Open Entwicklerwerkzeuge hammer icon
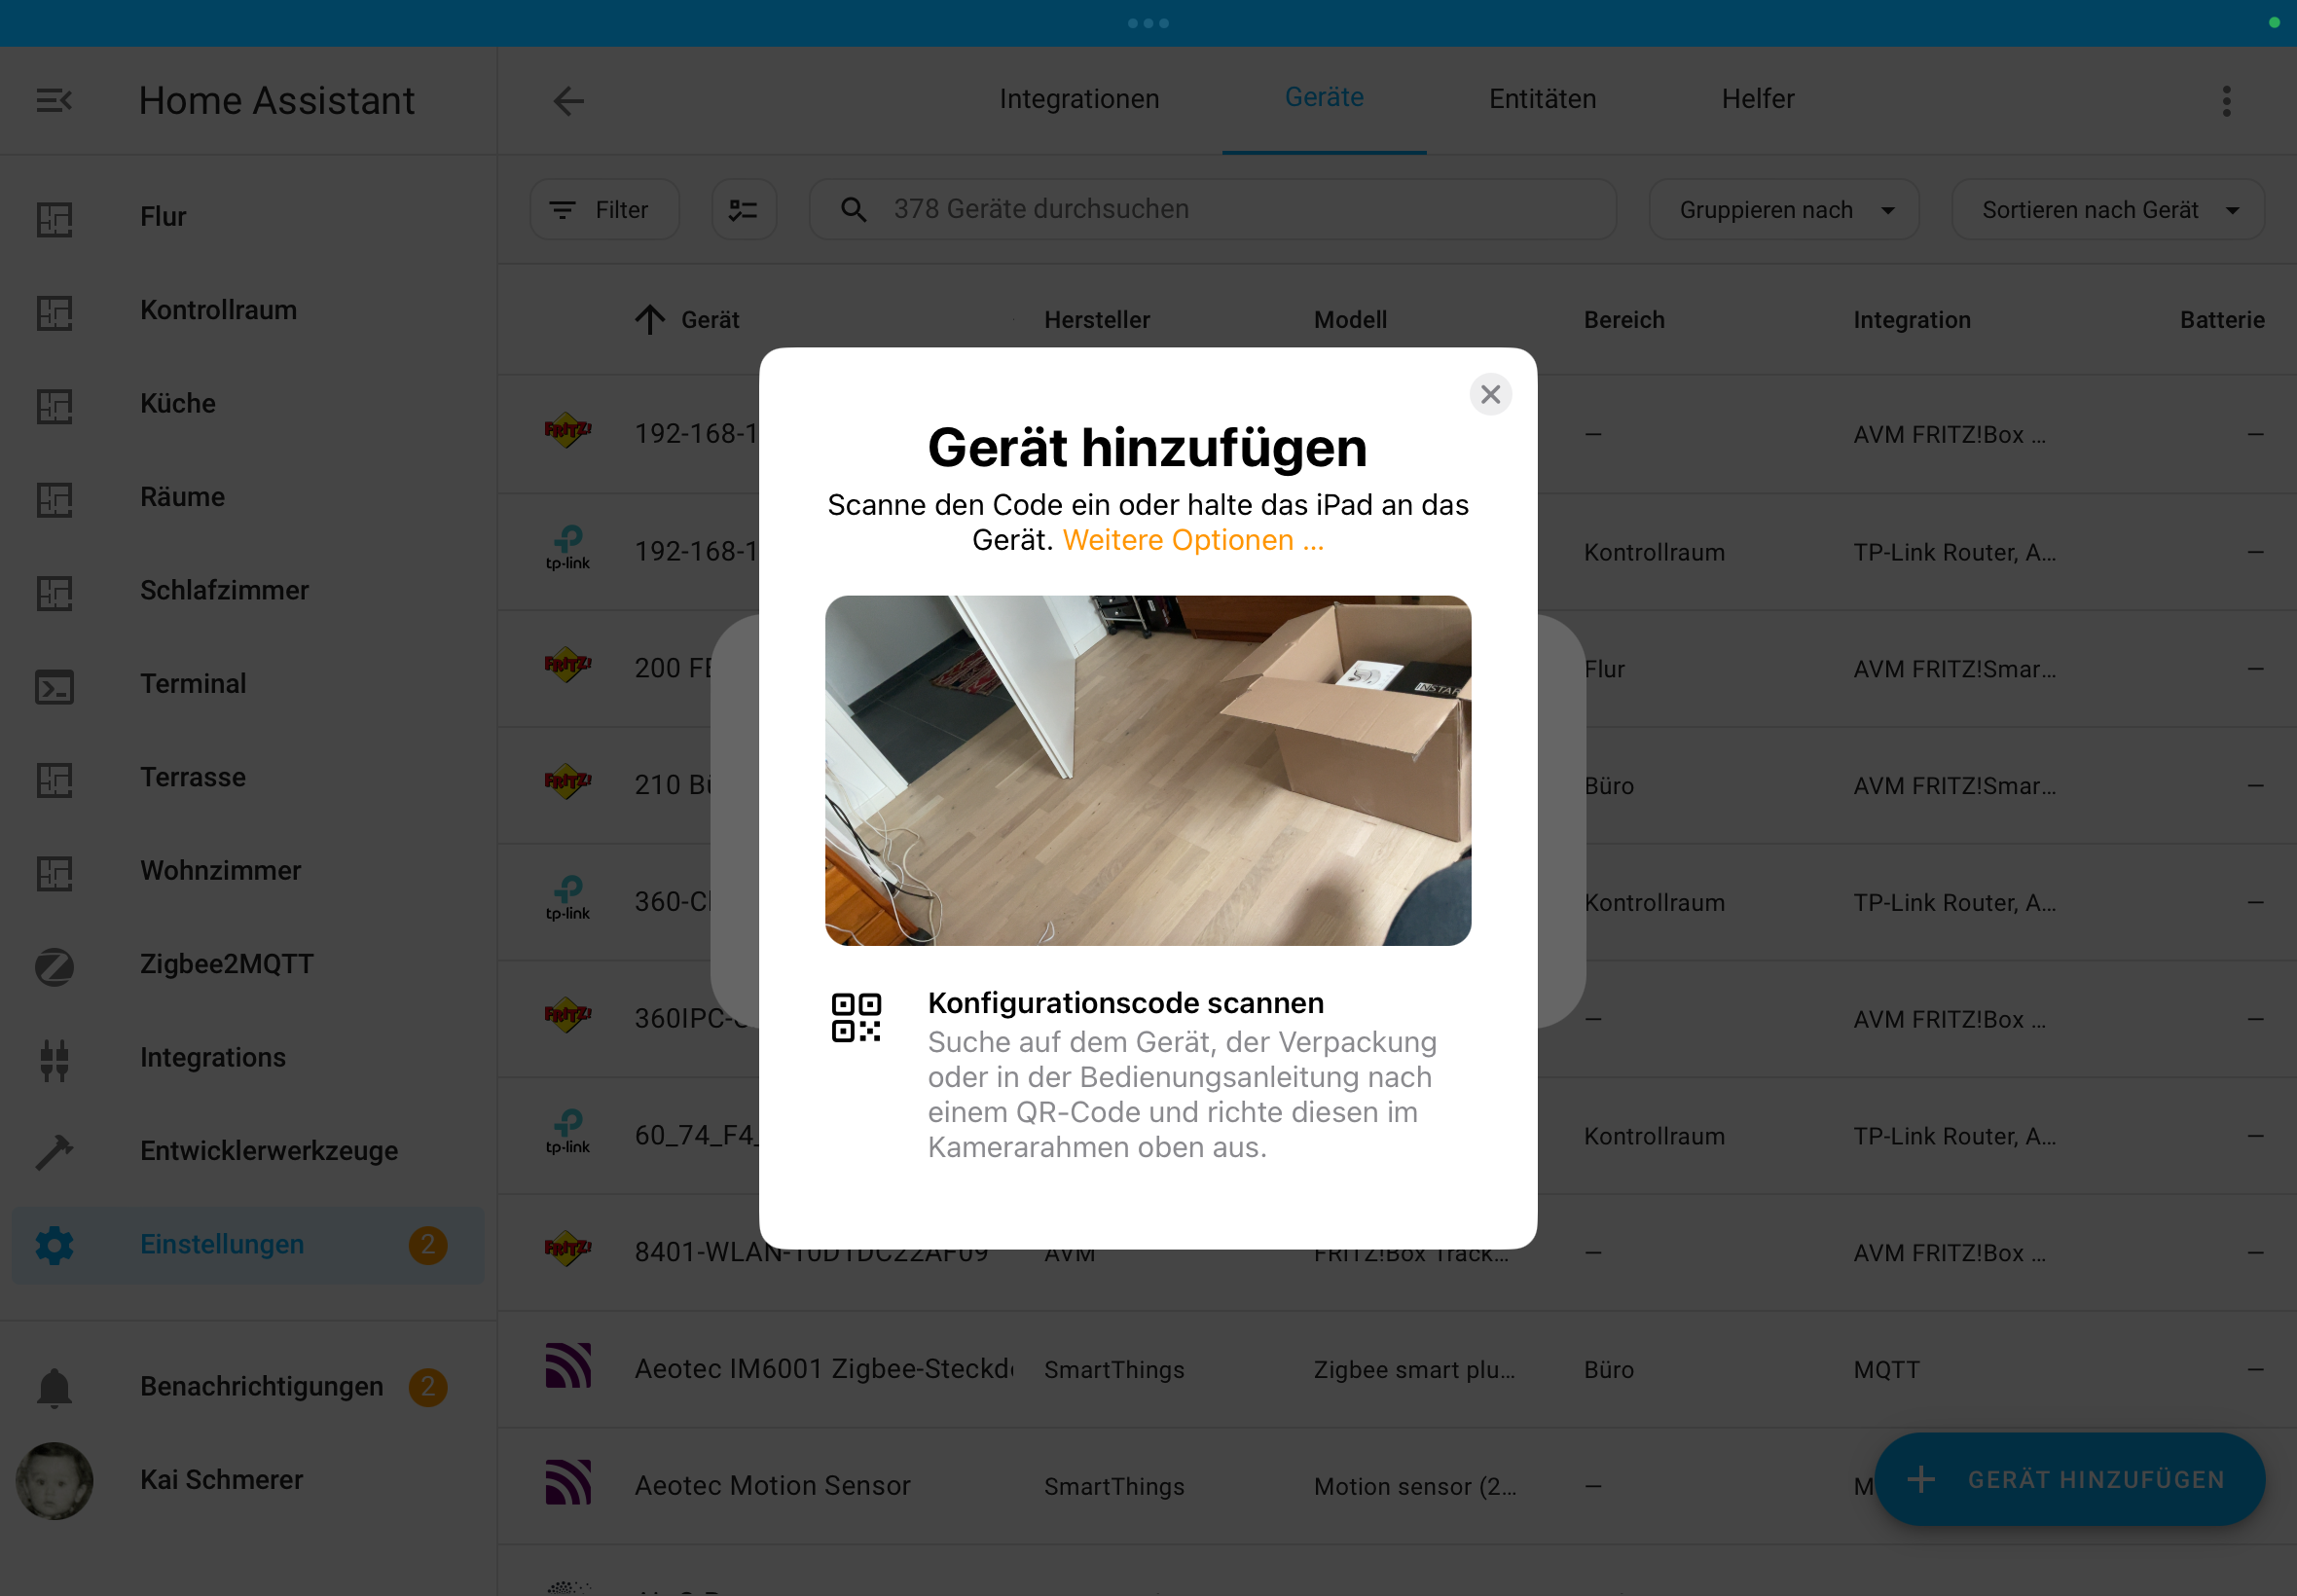The height and width of the screenshot is (1596, 2297). [54, 1151]
